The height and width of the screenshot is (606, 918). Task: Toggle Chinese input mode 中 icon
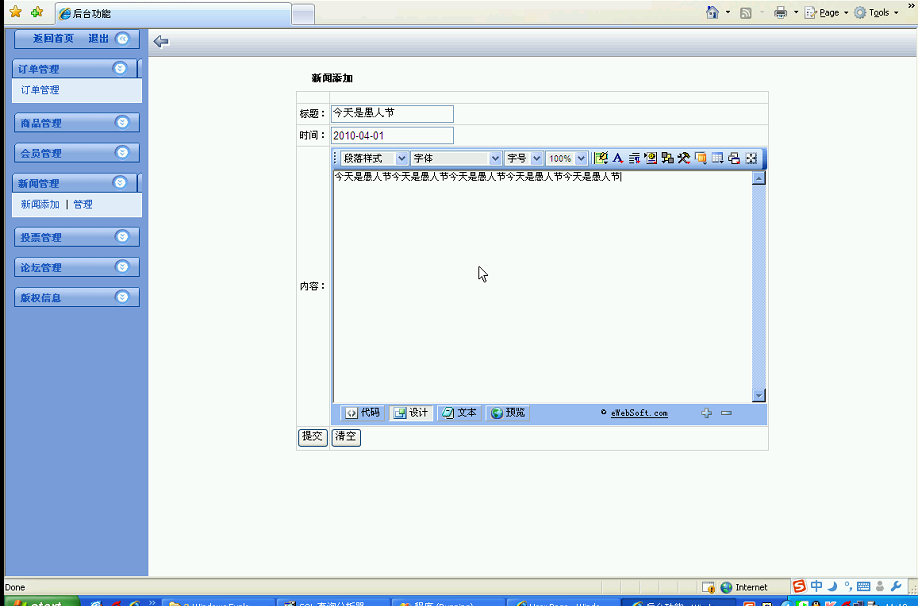point(817,586)
